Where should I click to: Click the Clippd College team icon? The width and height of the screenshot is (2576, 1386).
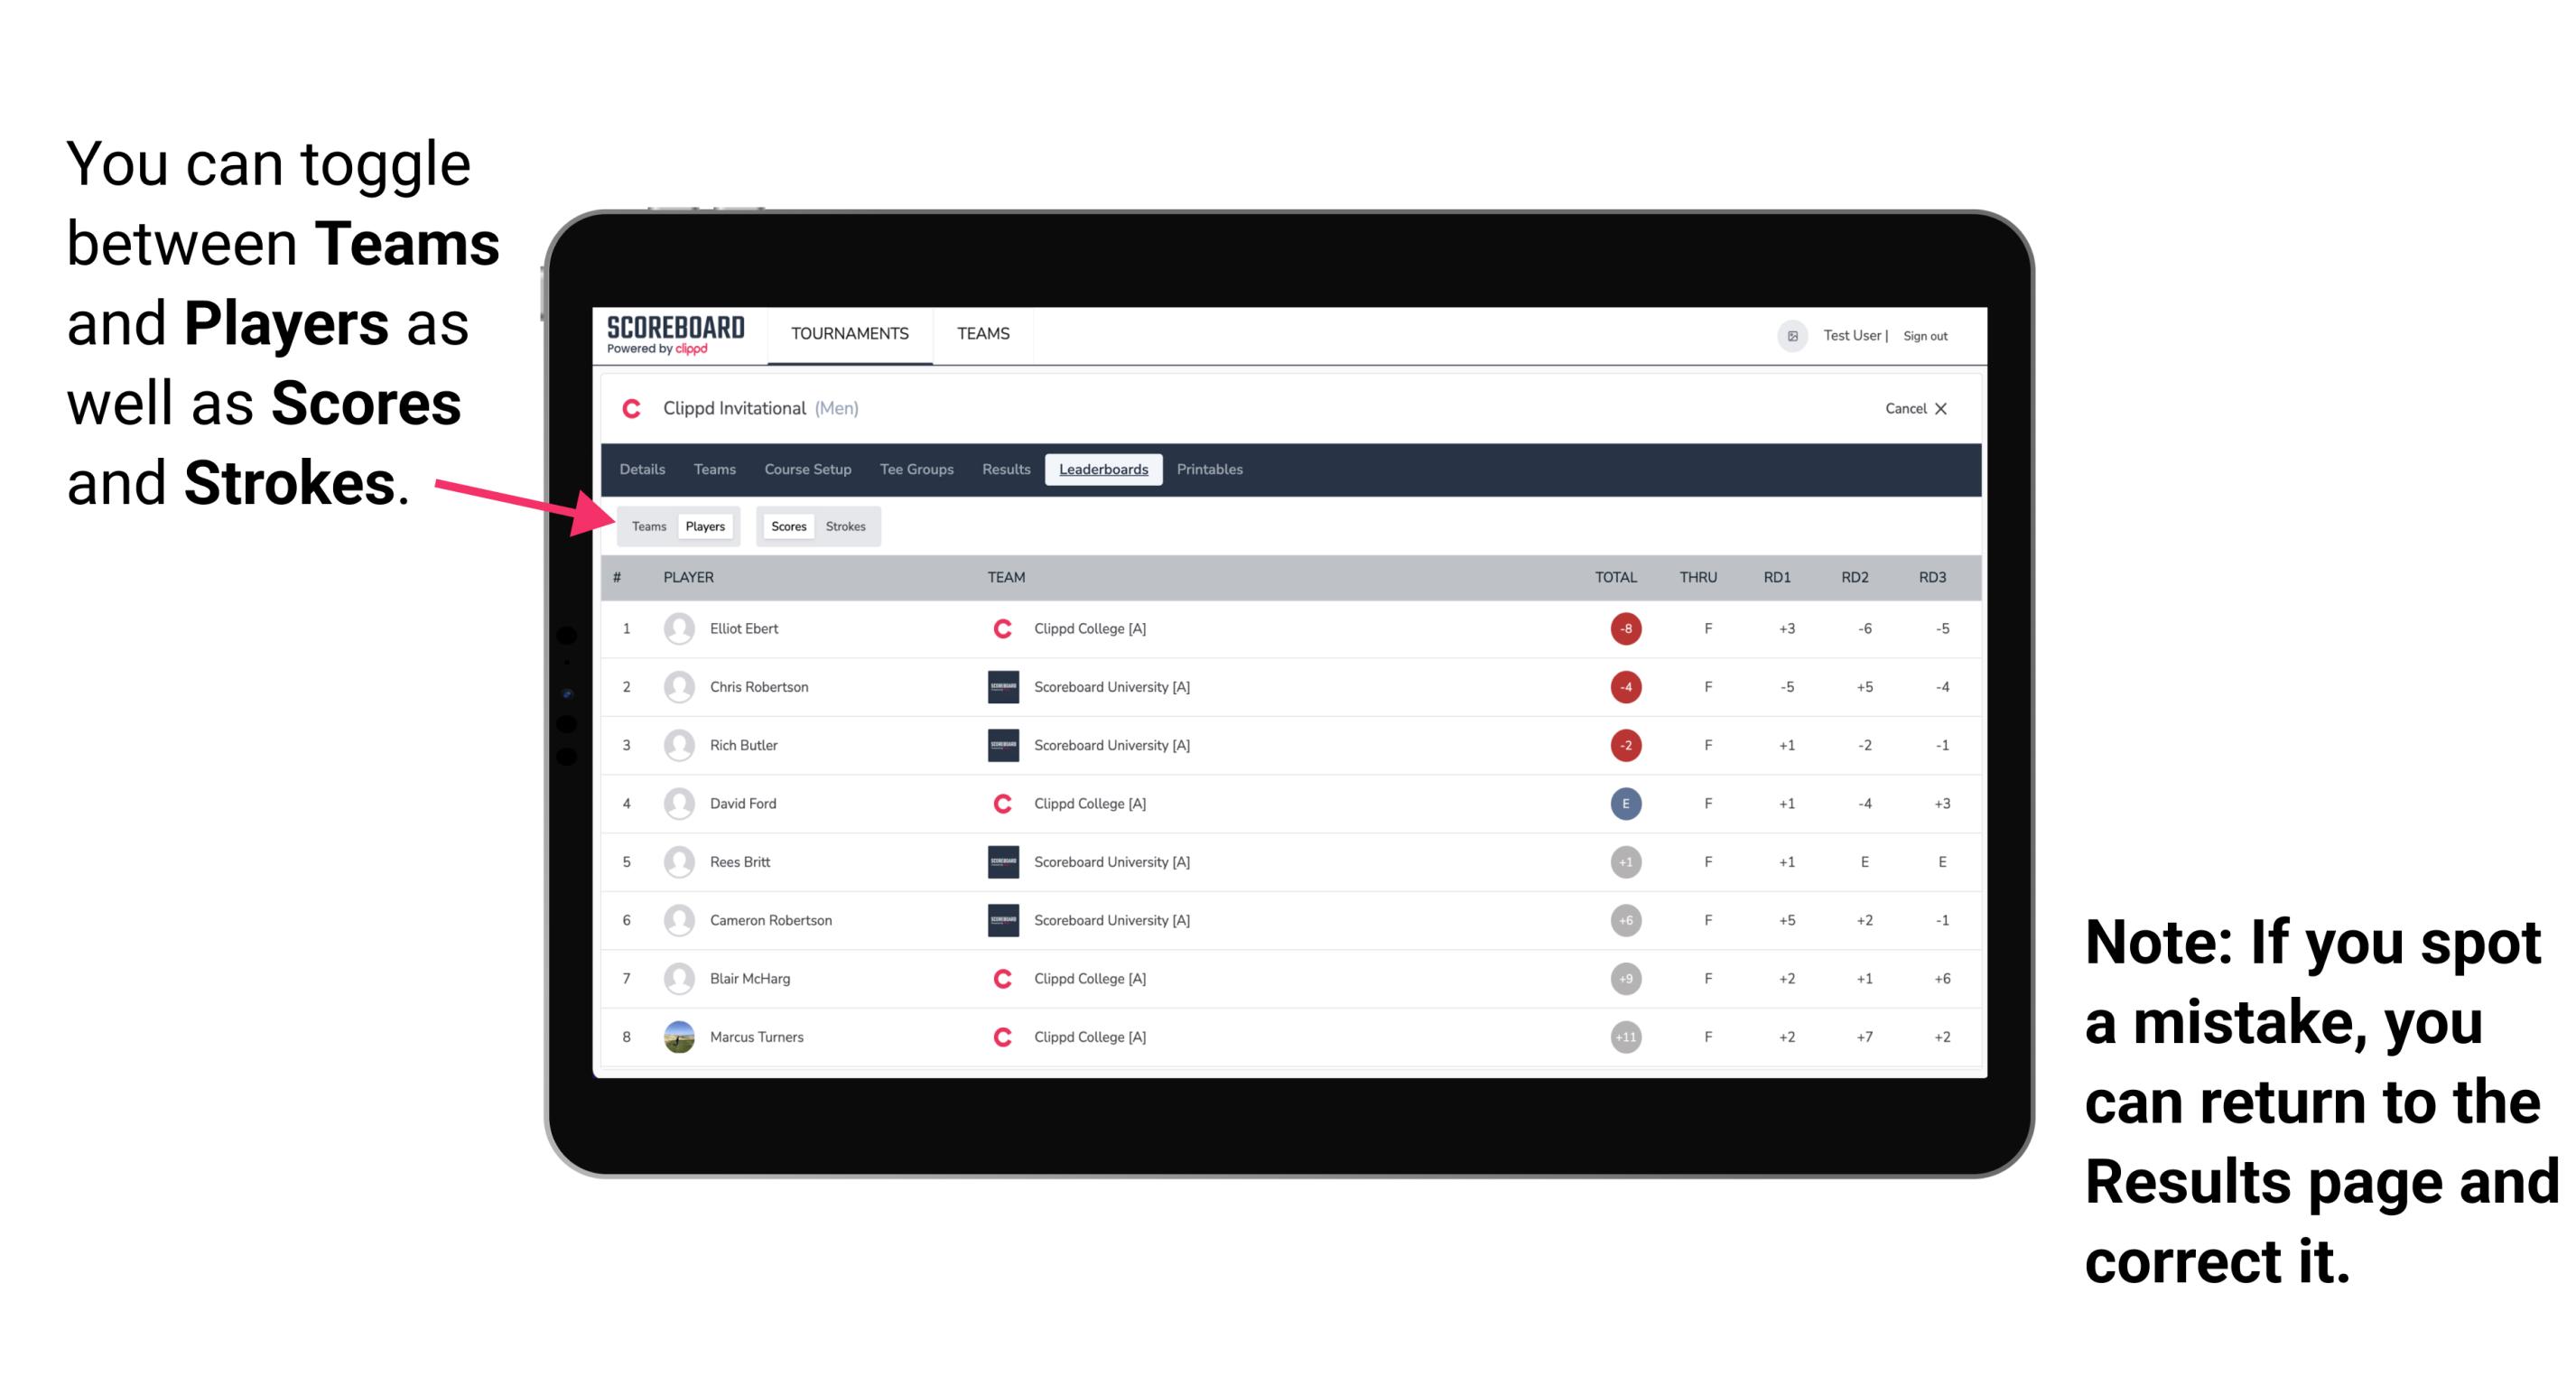1000,628
